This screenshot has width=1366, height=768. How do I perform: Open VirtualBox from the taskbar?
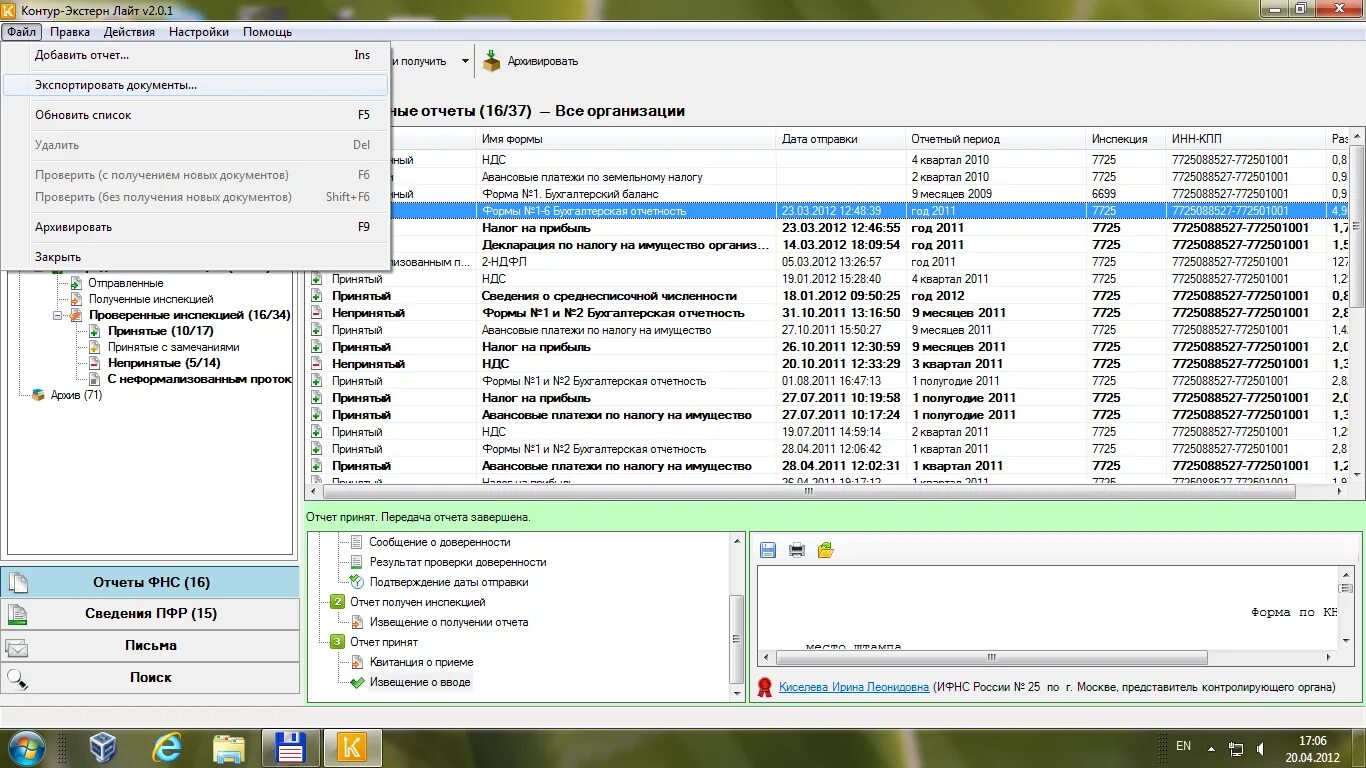coord(103,748)
